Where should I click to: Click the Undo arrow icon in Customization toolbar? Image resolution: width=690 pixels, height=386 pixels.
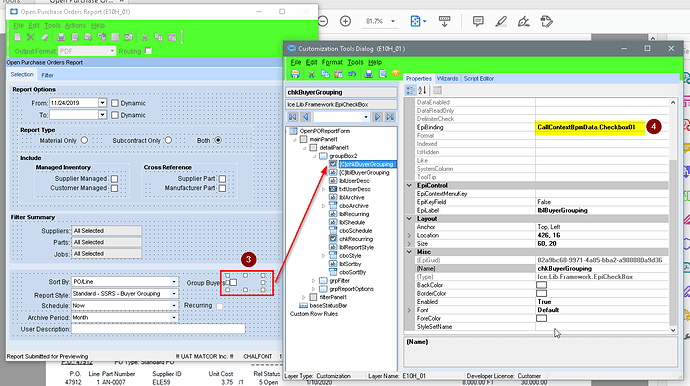click(x=352, y=74)
